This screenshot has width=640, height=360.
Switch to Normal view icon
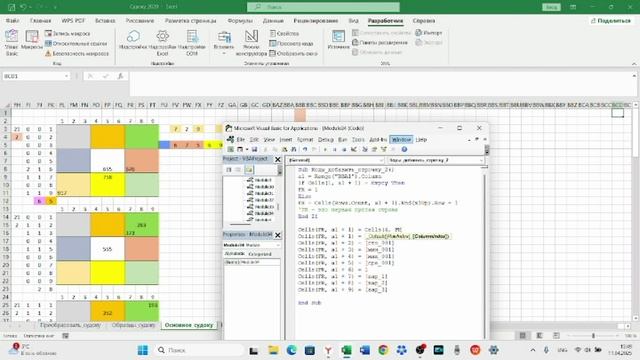(522, 336)
